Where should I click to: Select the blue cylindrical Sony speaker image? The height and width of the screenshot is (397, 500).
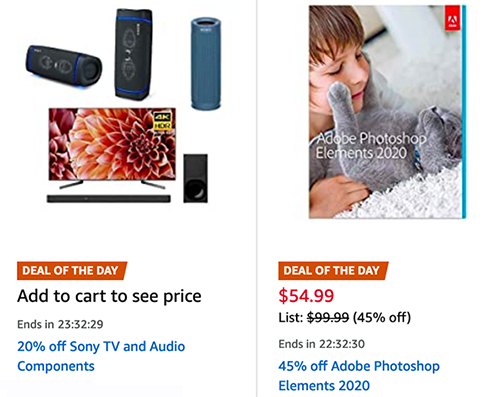tap(206, 63)
